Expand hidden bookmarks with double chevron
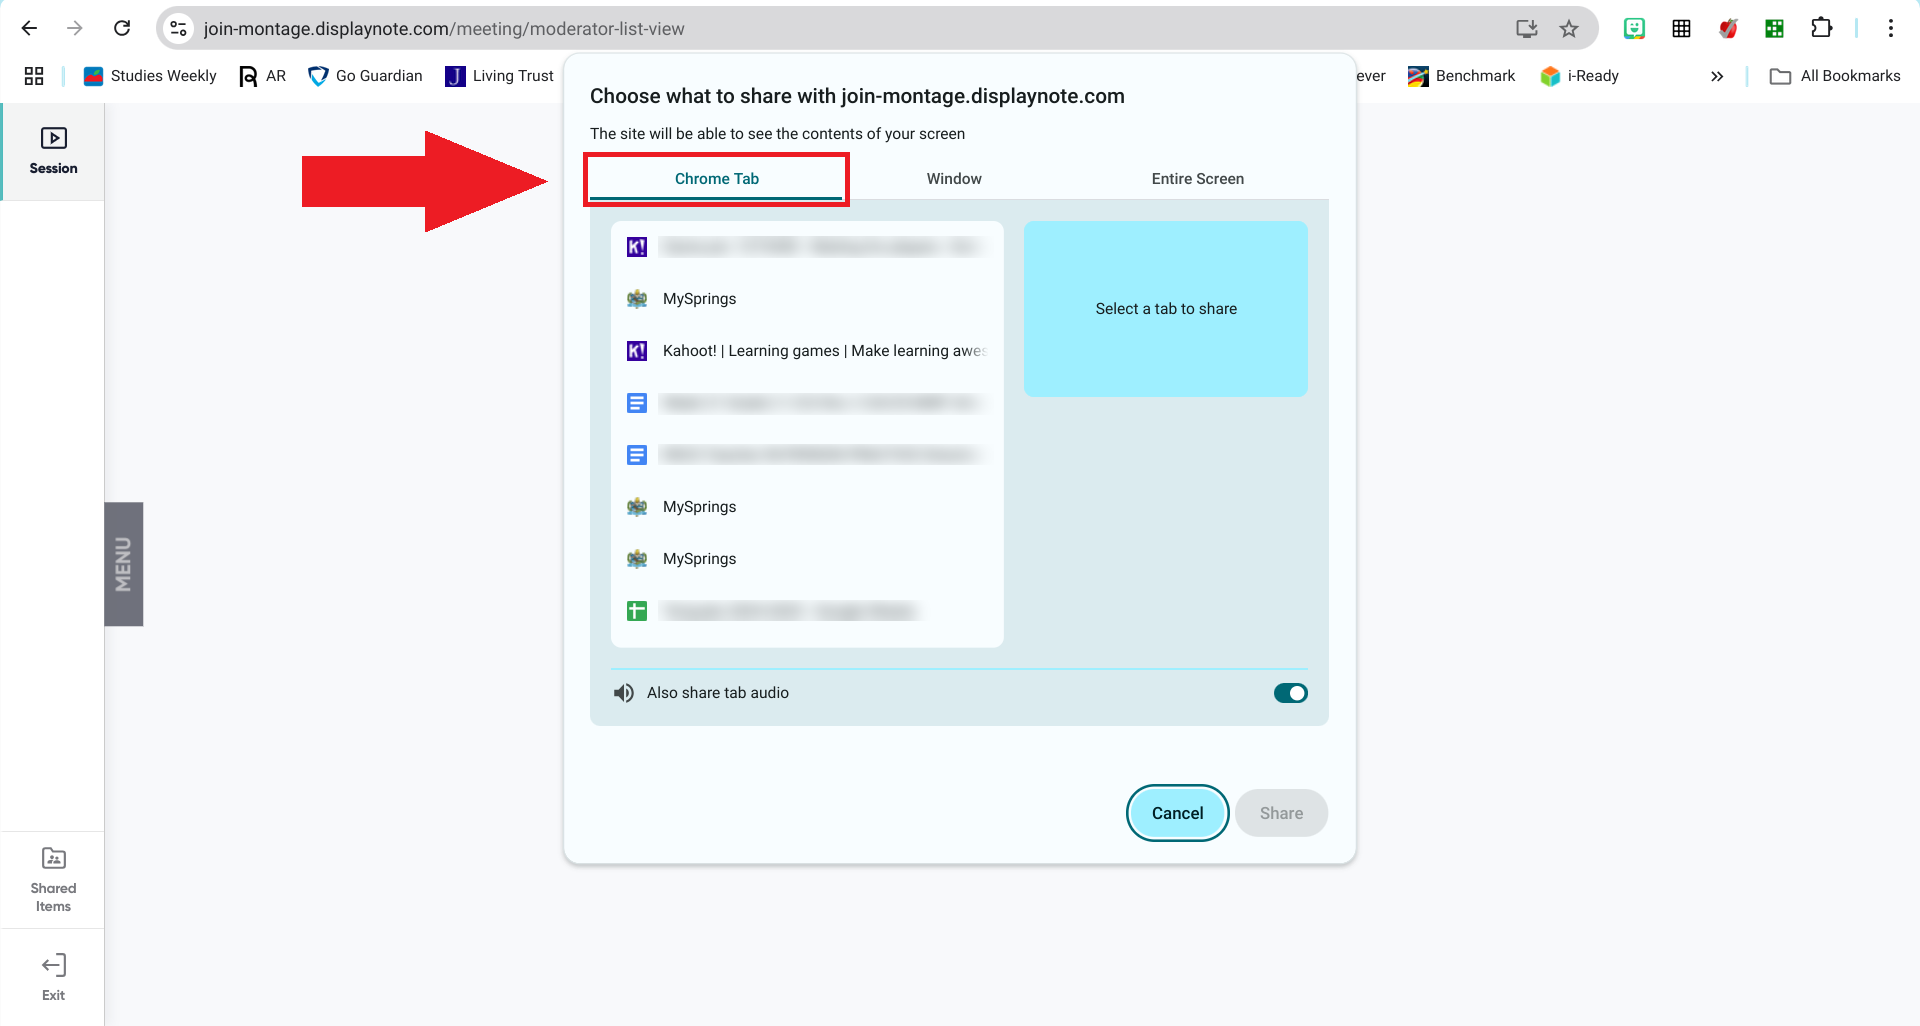Screen dimensions: 1920x1026 tap(1717, 76)
